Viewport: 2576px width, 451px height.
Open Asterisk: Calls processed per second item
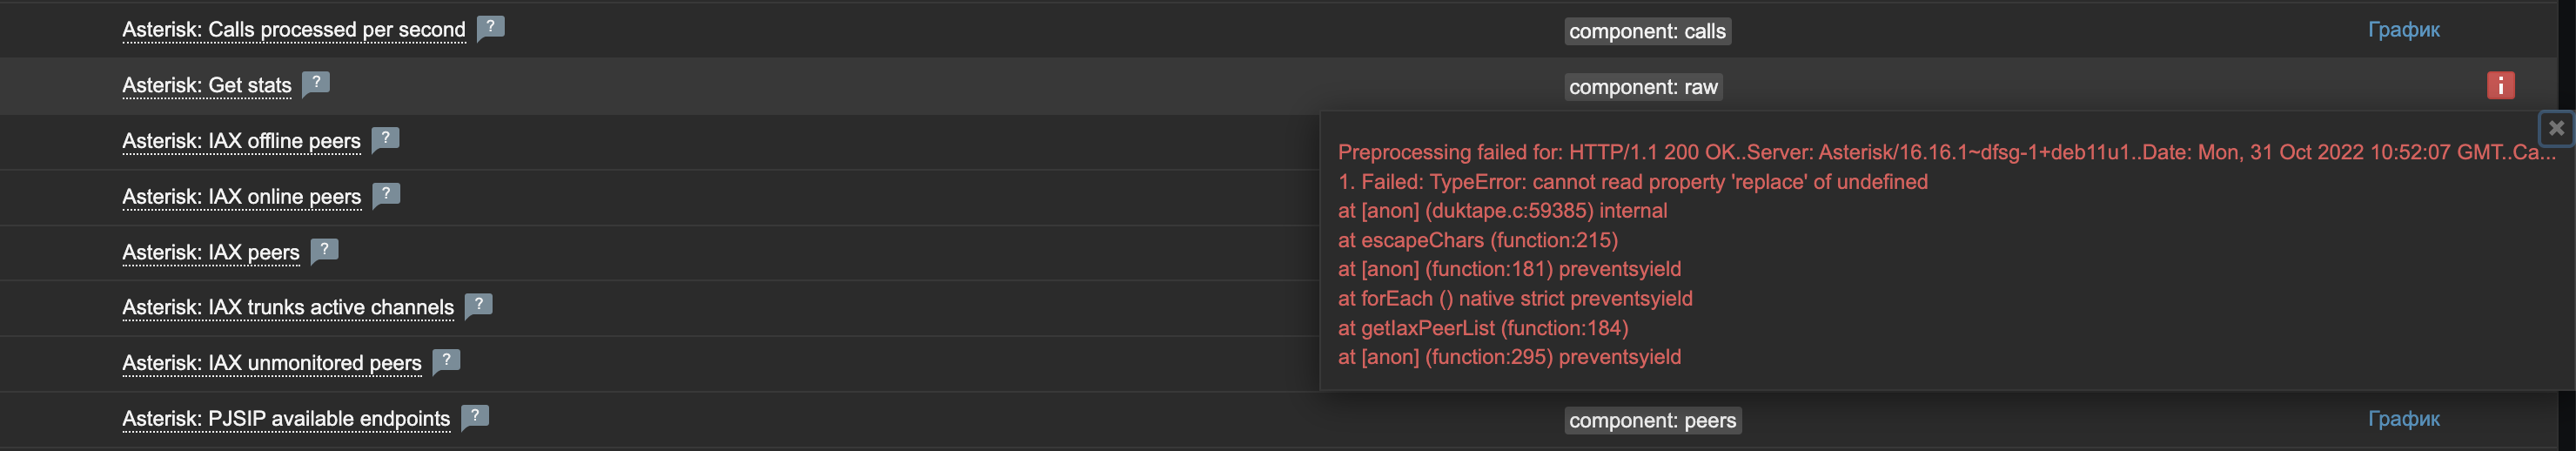point(294,30)
